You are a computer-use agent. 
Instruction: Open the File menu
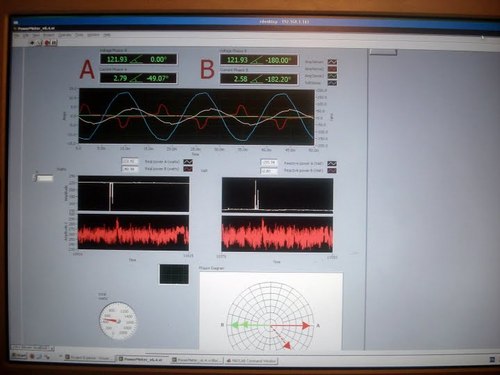click(16, 35)
